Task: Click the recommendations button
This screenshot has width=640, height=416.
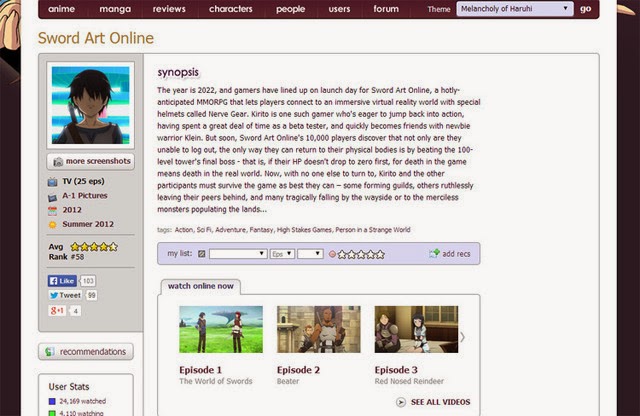Action: 86,351
